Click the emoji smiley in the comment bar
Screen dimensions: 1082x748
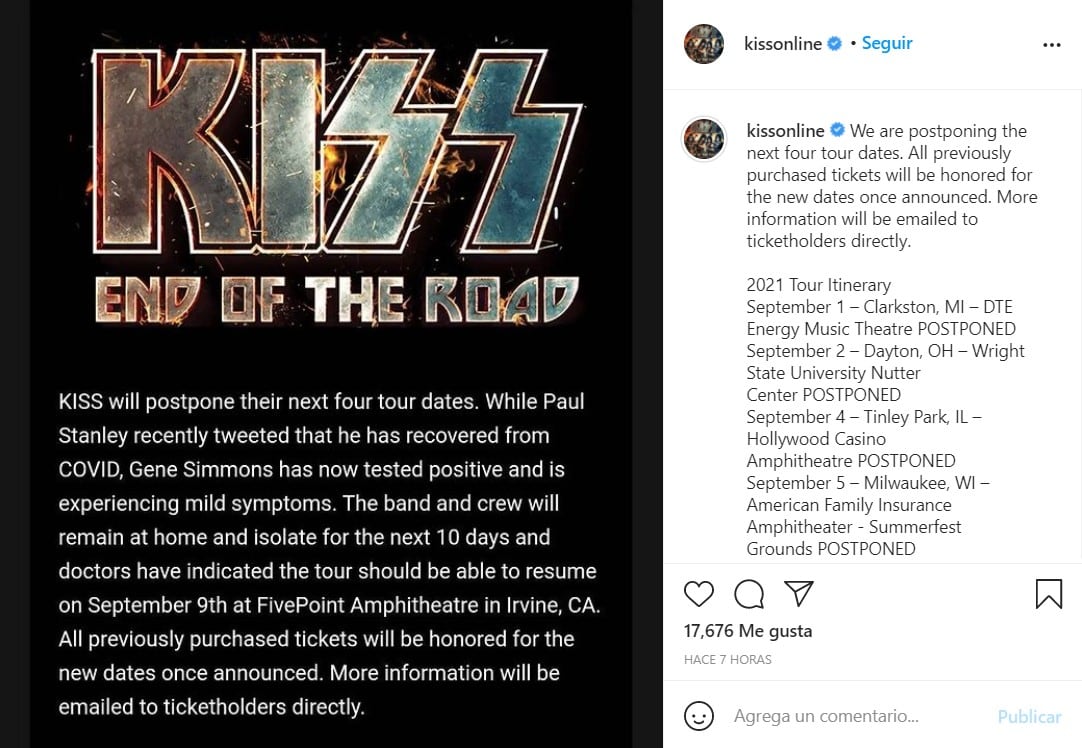[x=699, y=716]
